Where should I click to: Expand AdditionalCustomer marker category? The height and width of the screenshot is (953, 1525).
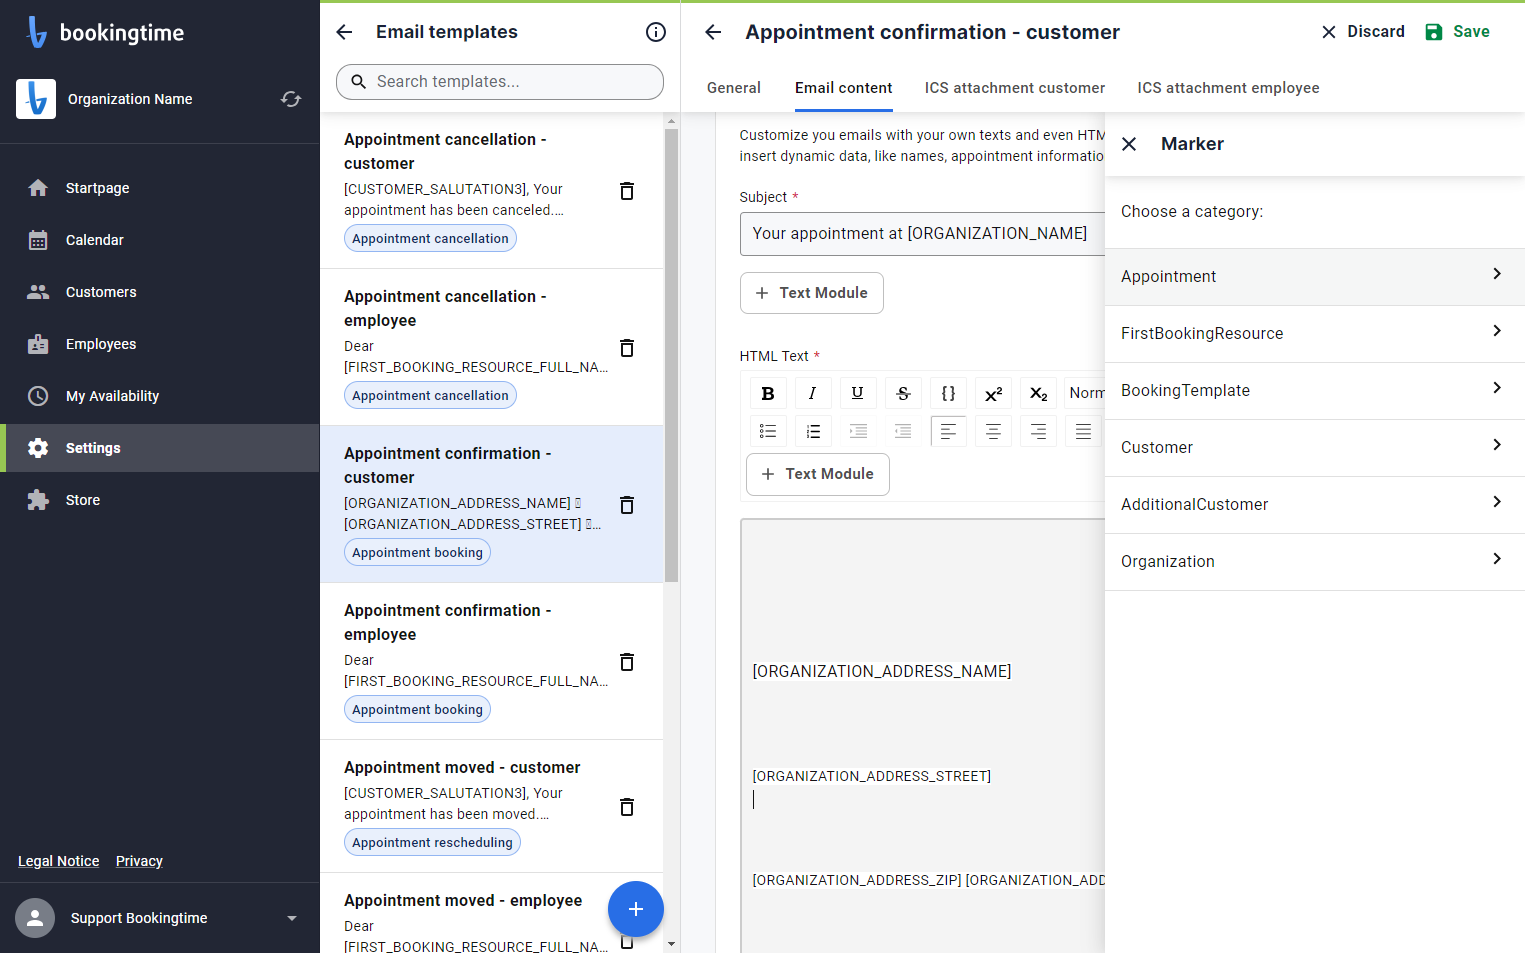click(x=1315, y=505)
